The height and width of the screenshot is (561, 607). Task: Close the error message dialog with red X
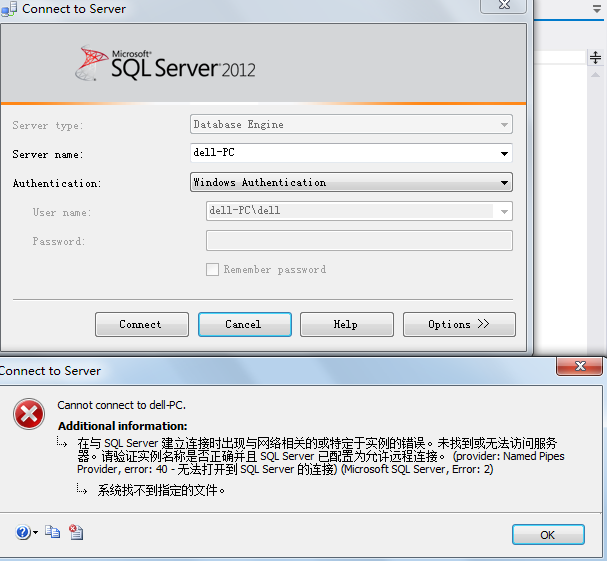580,366
